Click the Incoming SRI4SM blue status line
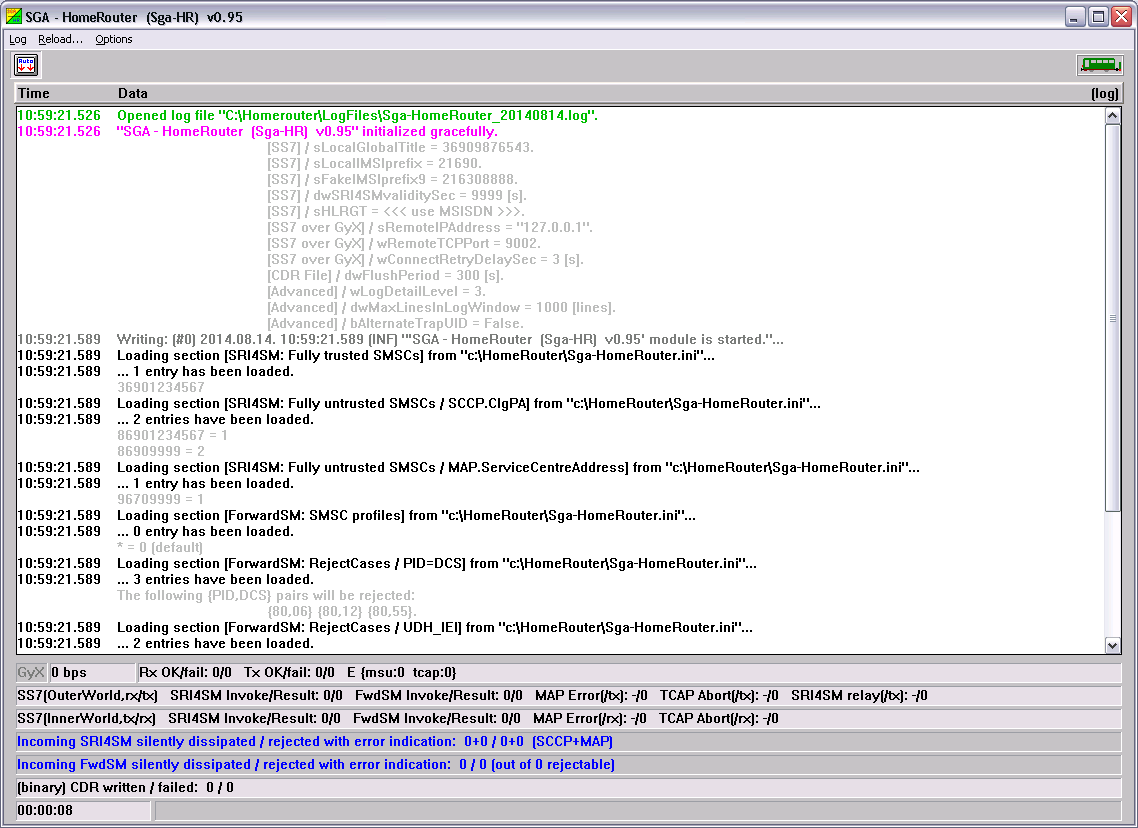 (315, 742)
